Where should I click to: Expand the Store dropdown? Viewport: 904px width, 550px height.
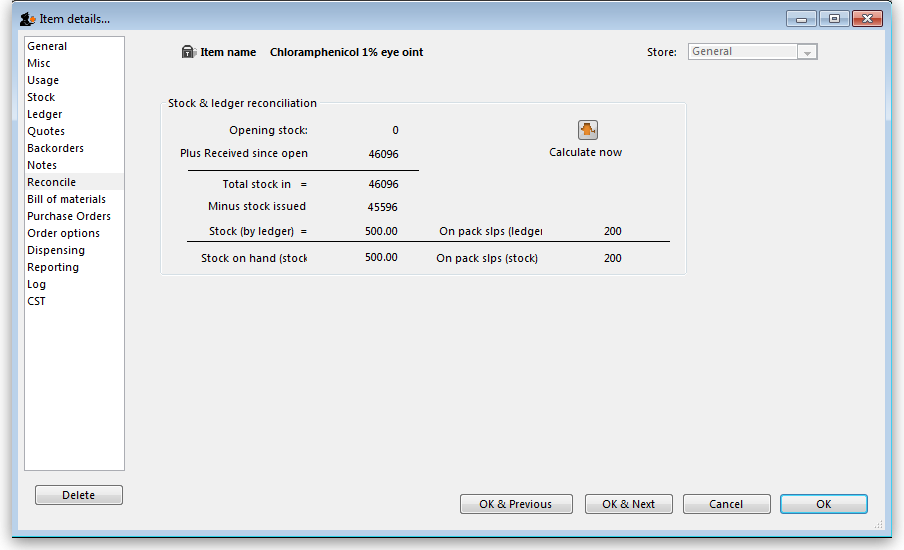(x=807, y=52)
